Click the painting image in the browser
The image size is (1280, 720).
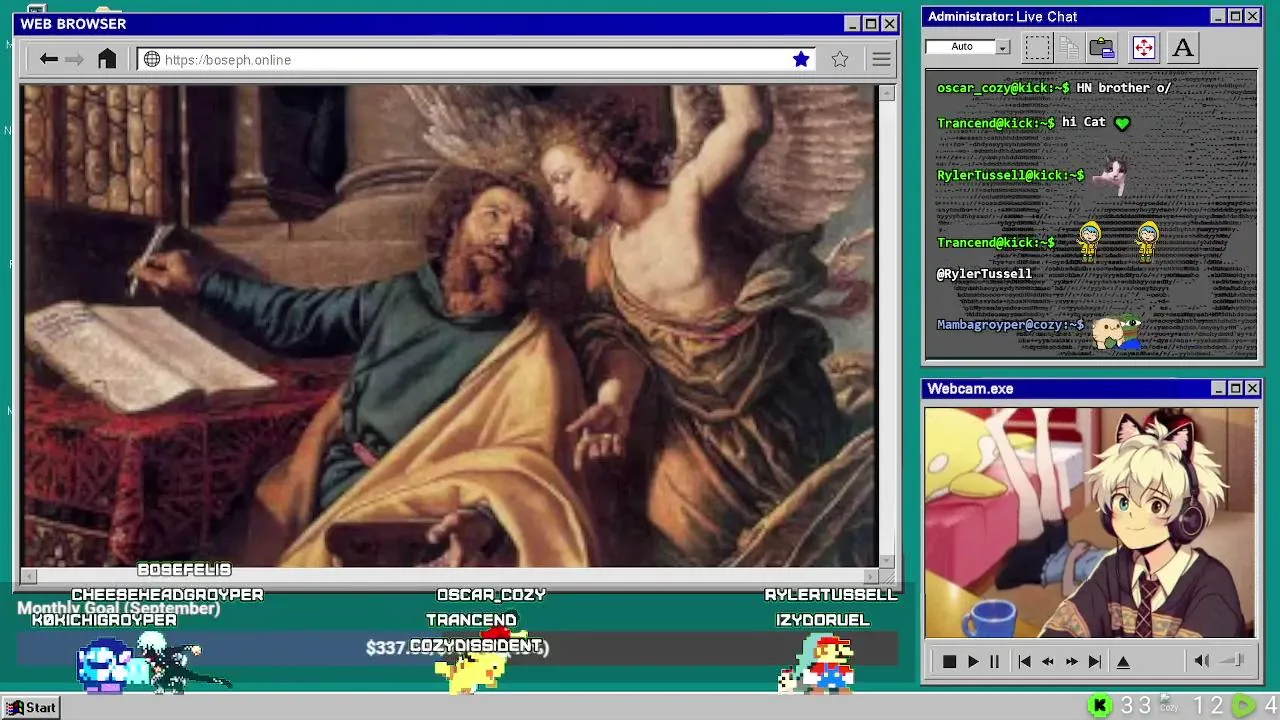(449, 326)
